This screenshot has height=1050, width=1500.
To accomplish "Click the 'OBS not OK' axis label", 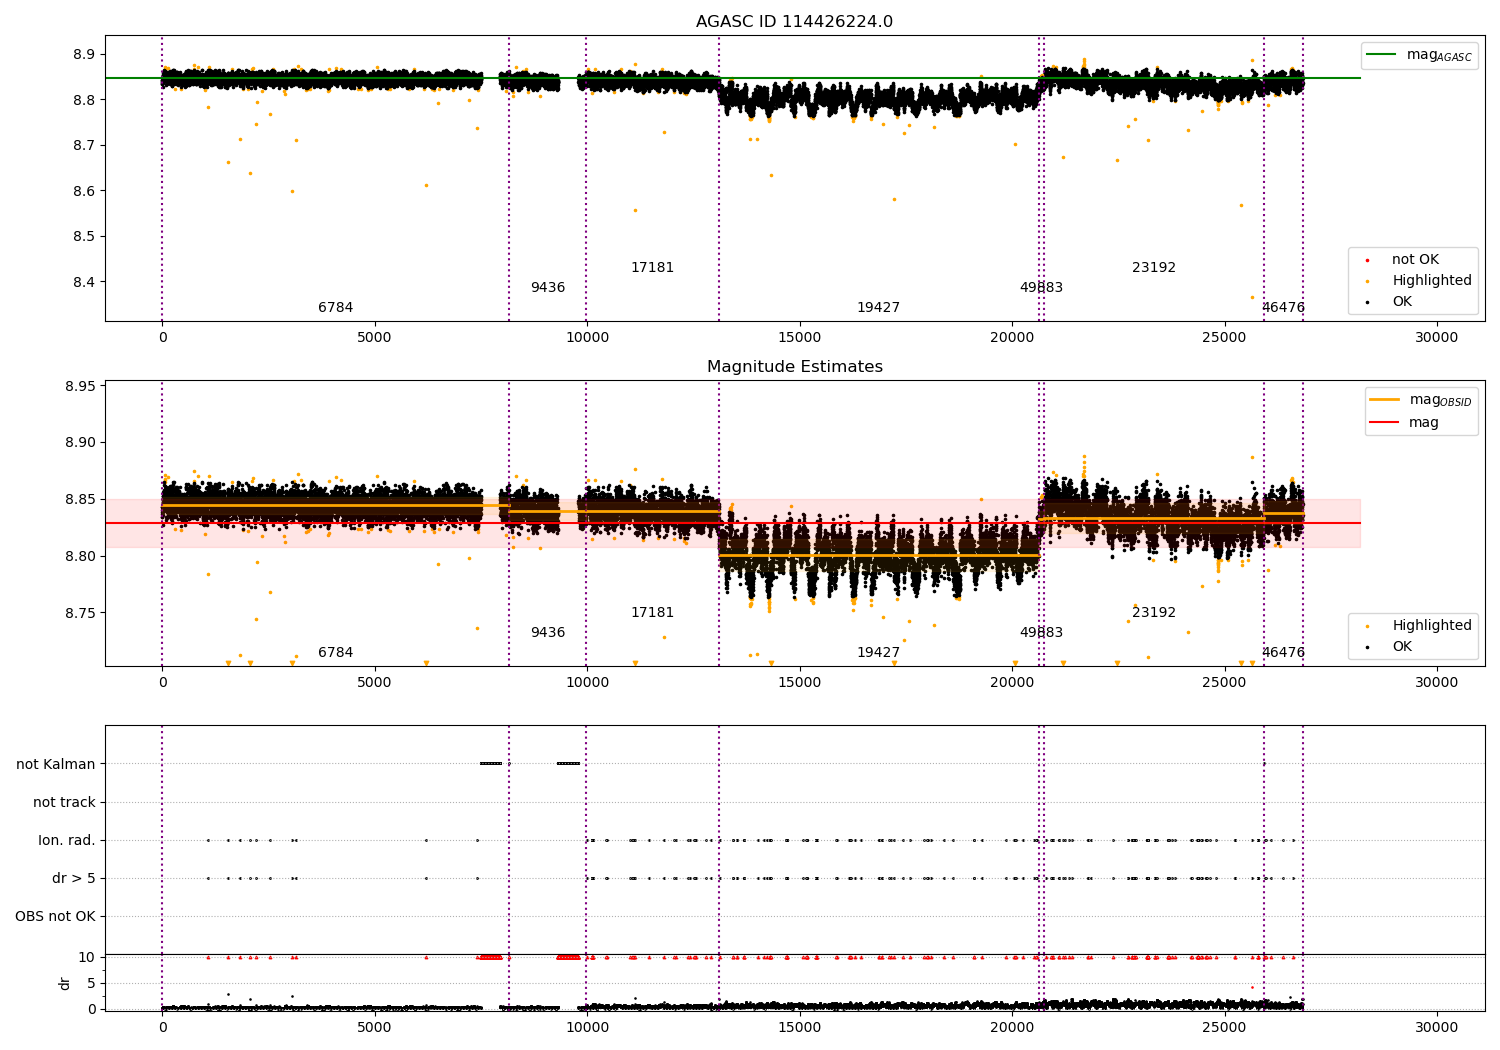I will (x=55, y=917).
